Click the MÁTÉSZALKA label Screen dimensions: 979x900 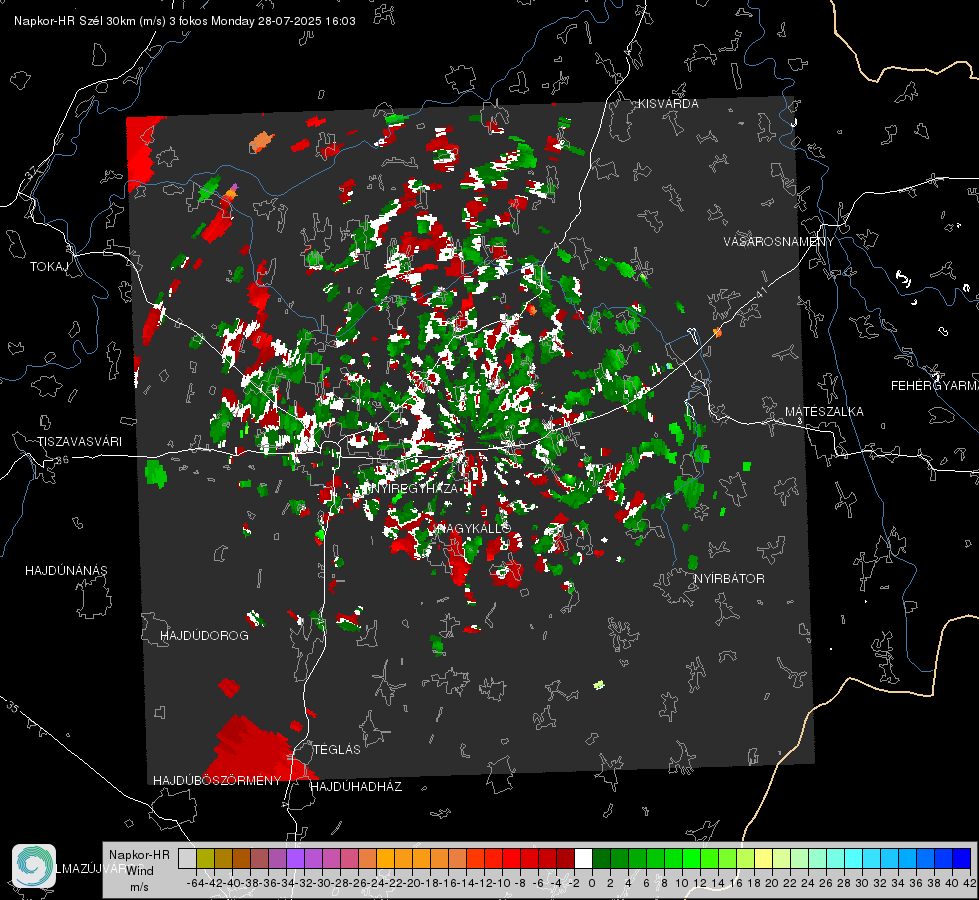(824, 412)
